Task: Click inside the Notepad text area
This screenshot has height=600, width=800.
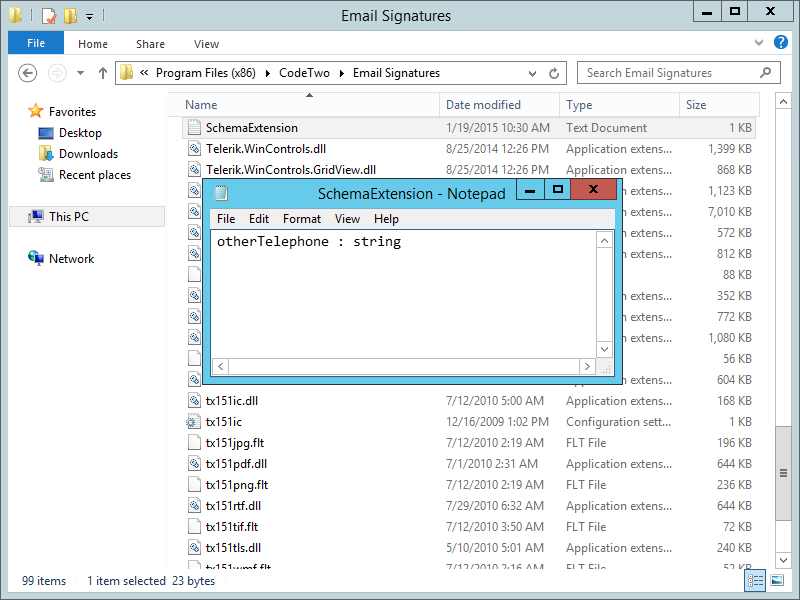Action: [x=404, y=294]
